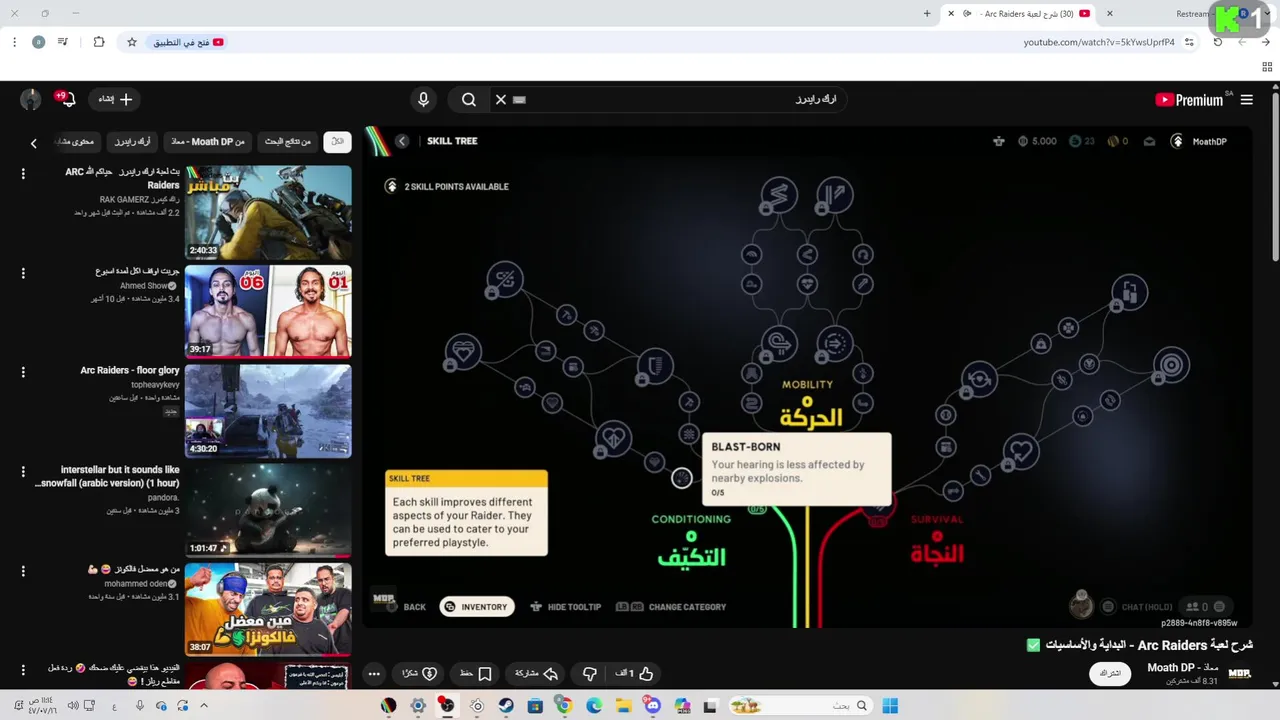
Task: Open the Moath DP channel name link
Action: [x=1182, y=667]
